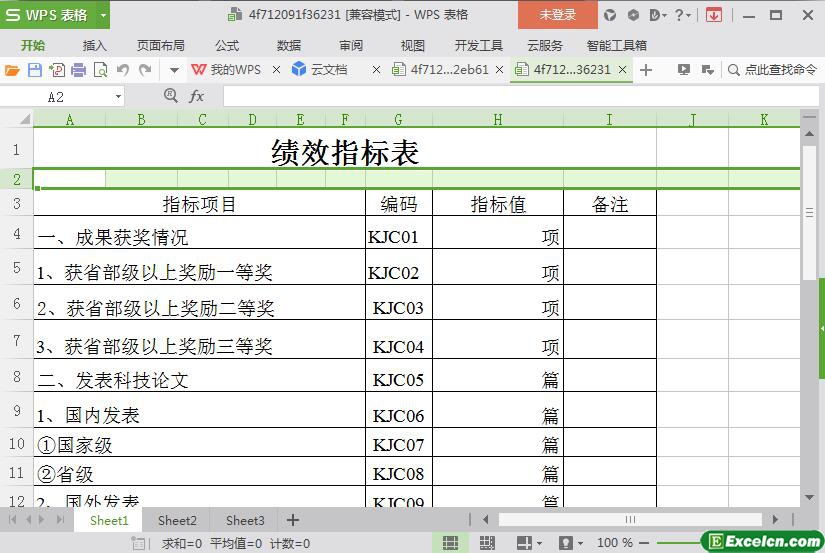Viewport: 825px width, 553px height.
Task: Close the 云文档 tab
Action: pyautogui.click(x=376, y=69)
